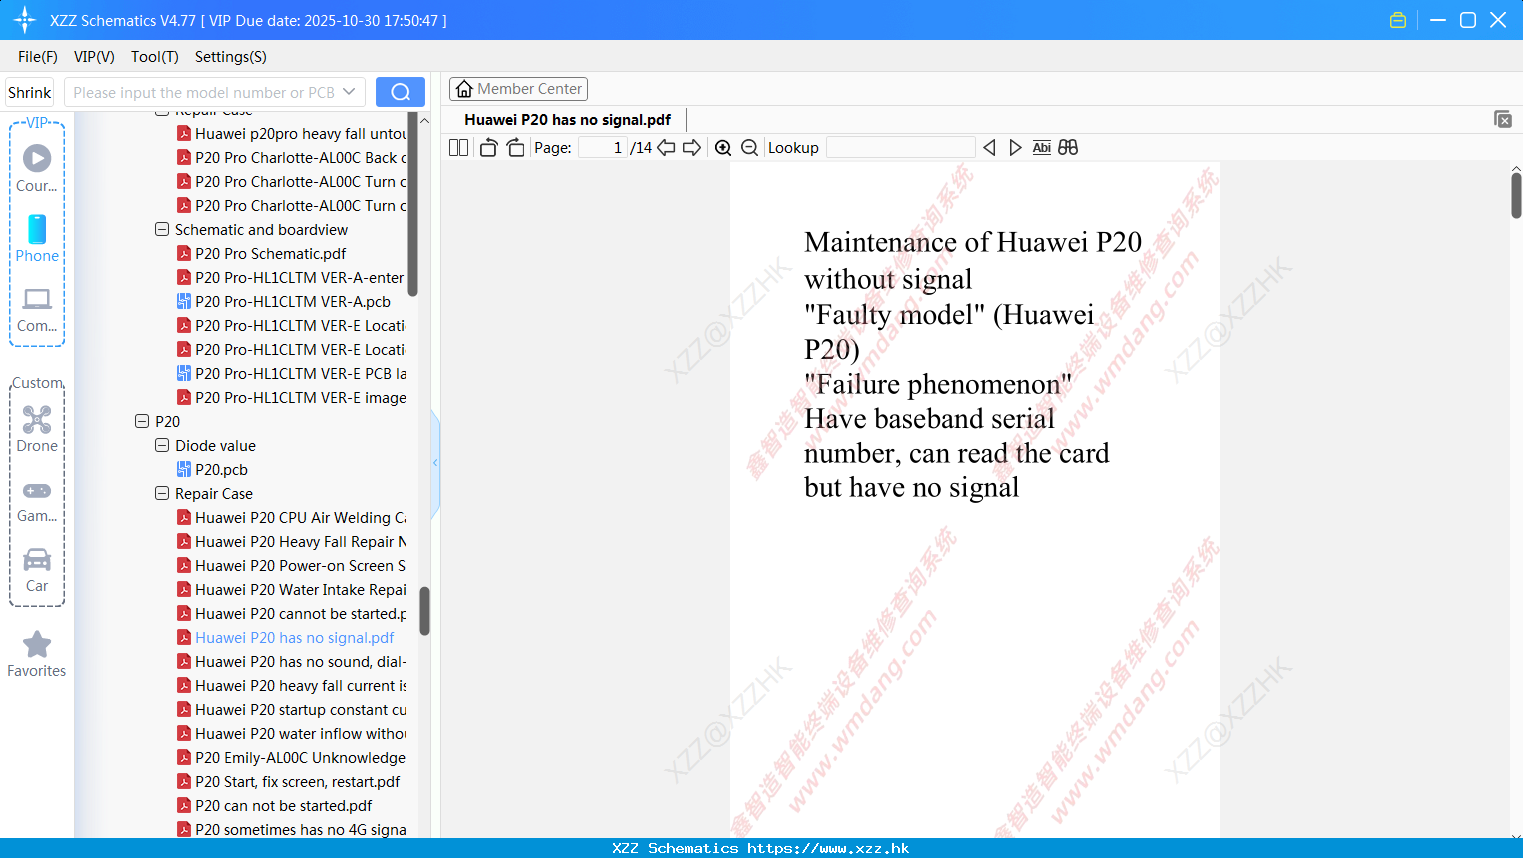Click the XZZ Schematics app logo

(25, 20)
